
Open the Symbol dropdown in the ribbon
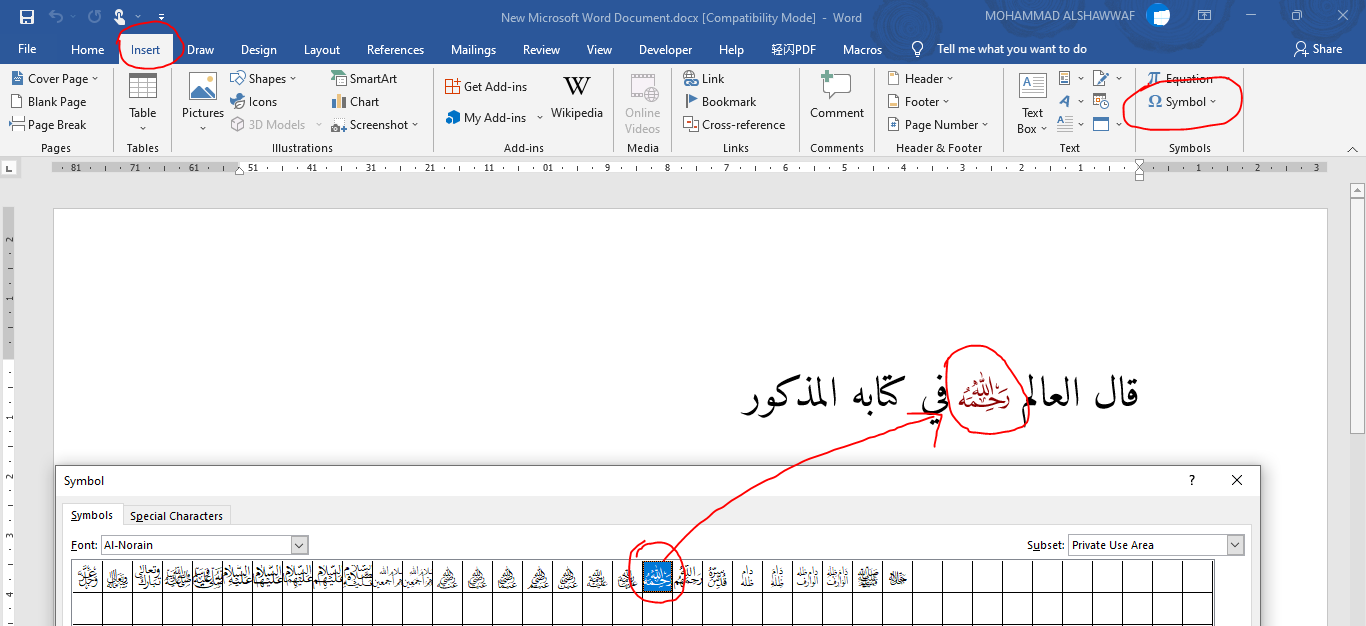tap(1182, 102)
